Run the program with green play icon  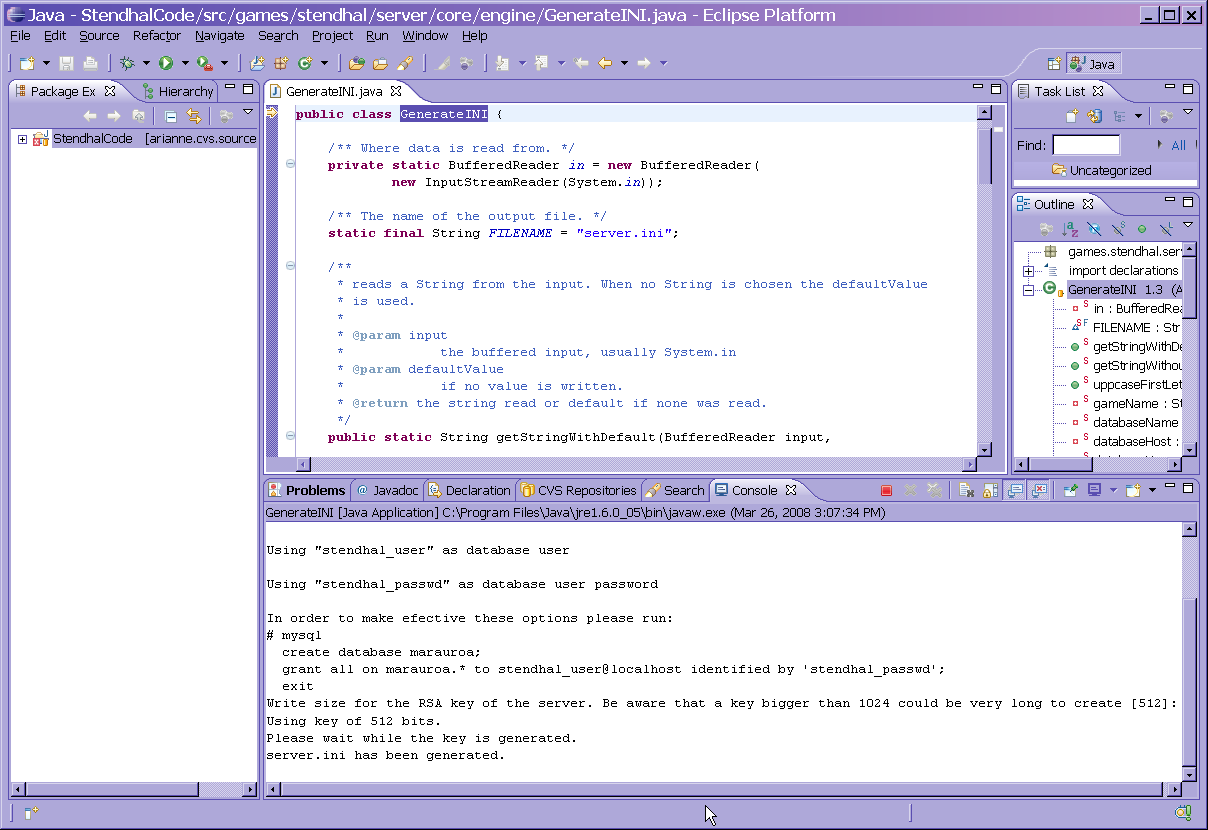pyautogui.click(x=166, y=63)
